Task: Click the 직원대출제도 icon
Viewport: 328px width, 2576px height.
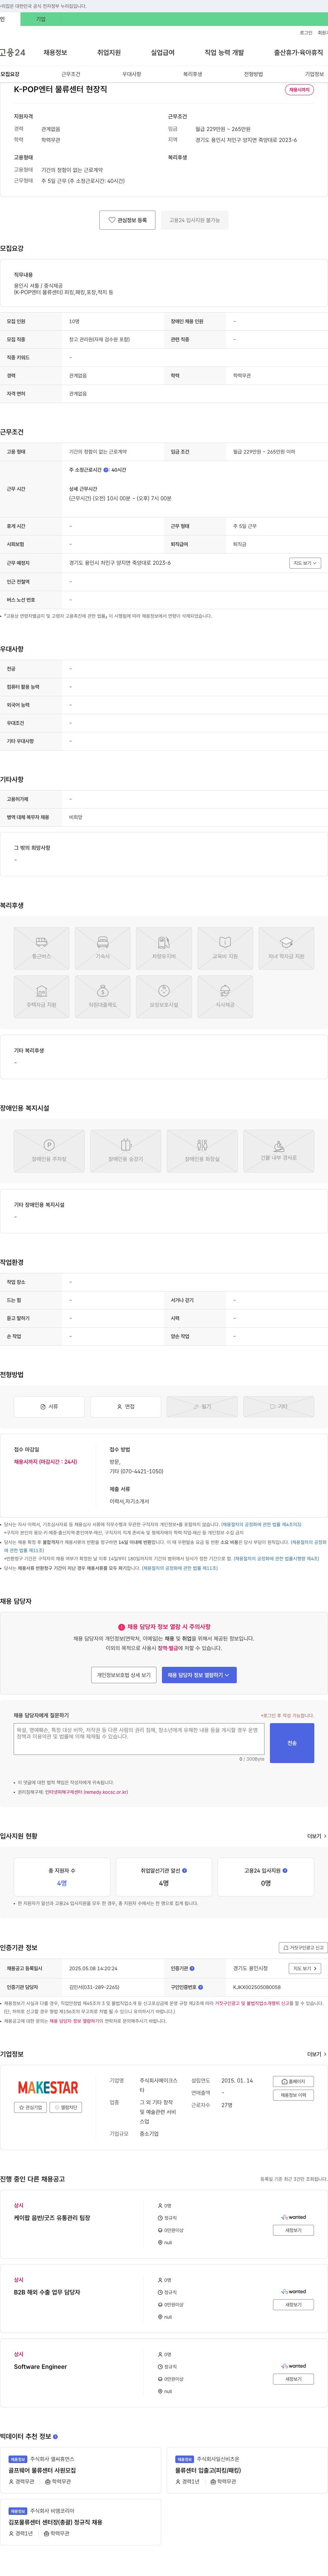Action: coord(102,997)
